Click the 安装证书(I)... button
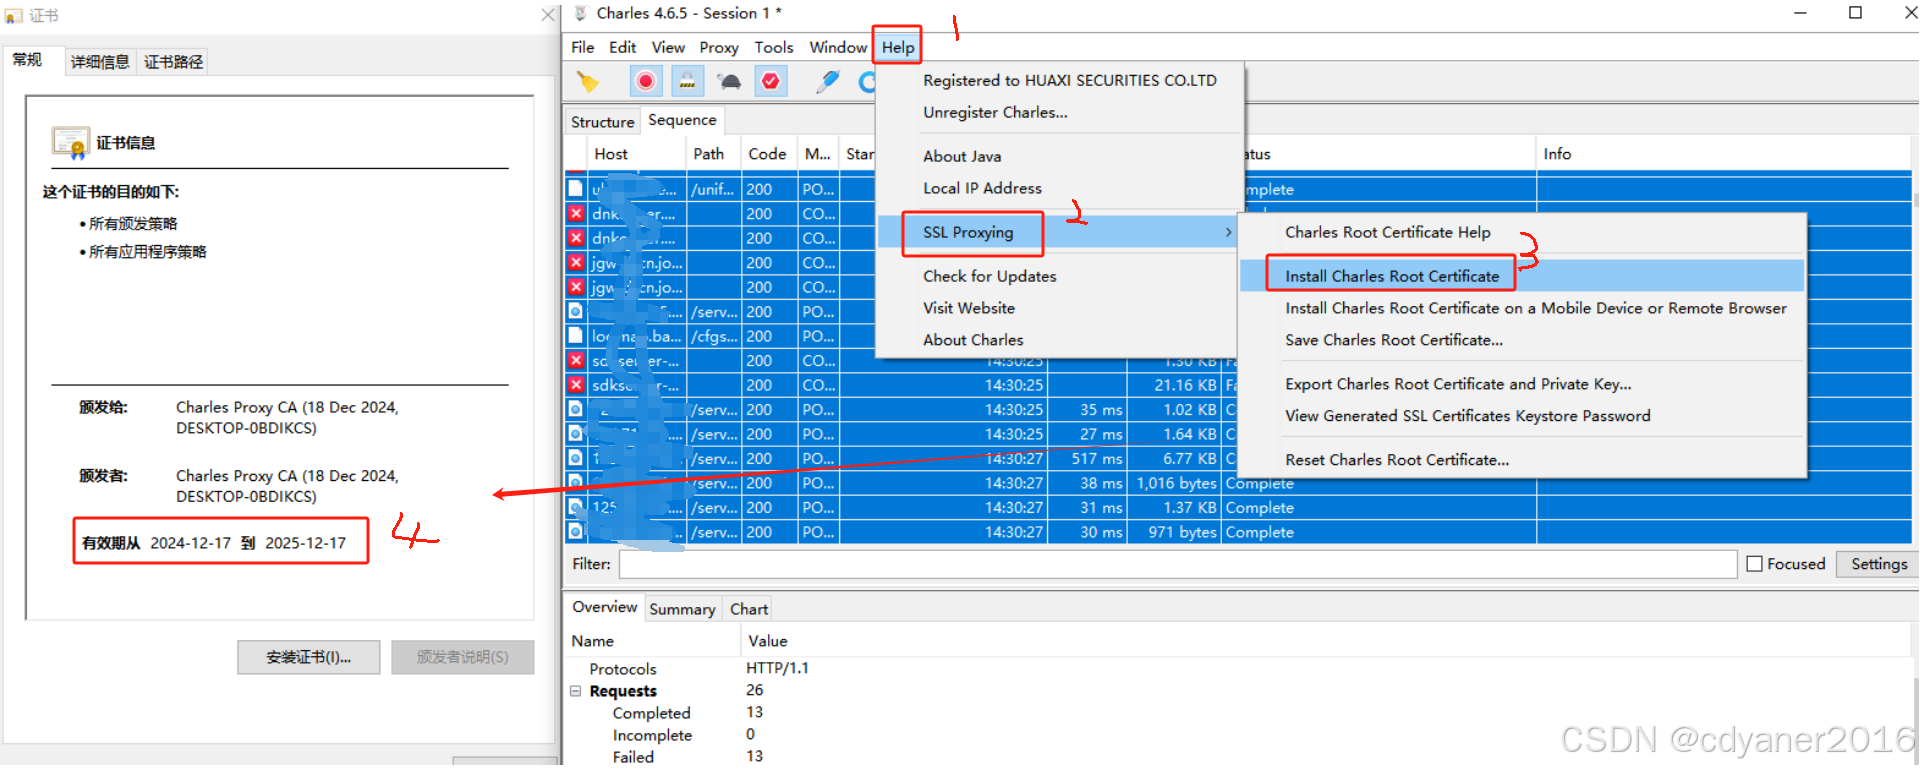This screenshot has width=1920, height=771. click(x=308, y=657)
